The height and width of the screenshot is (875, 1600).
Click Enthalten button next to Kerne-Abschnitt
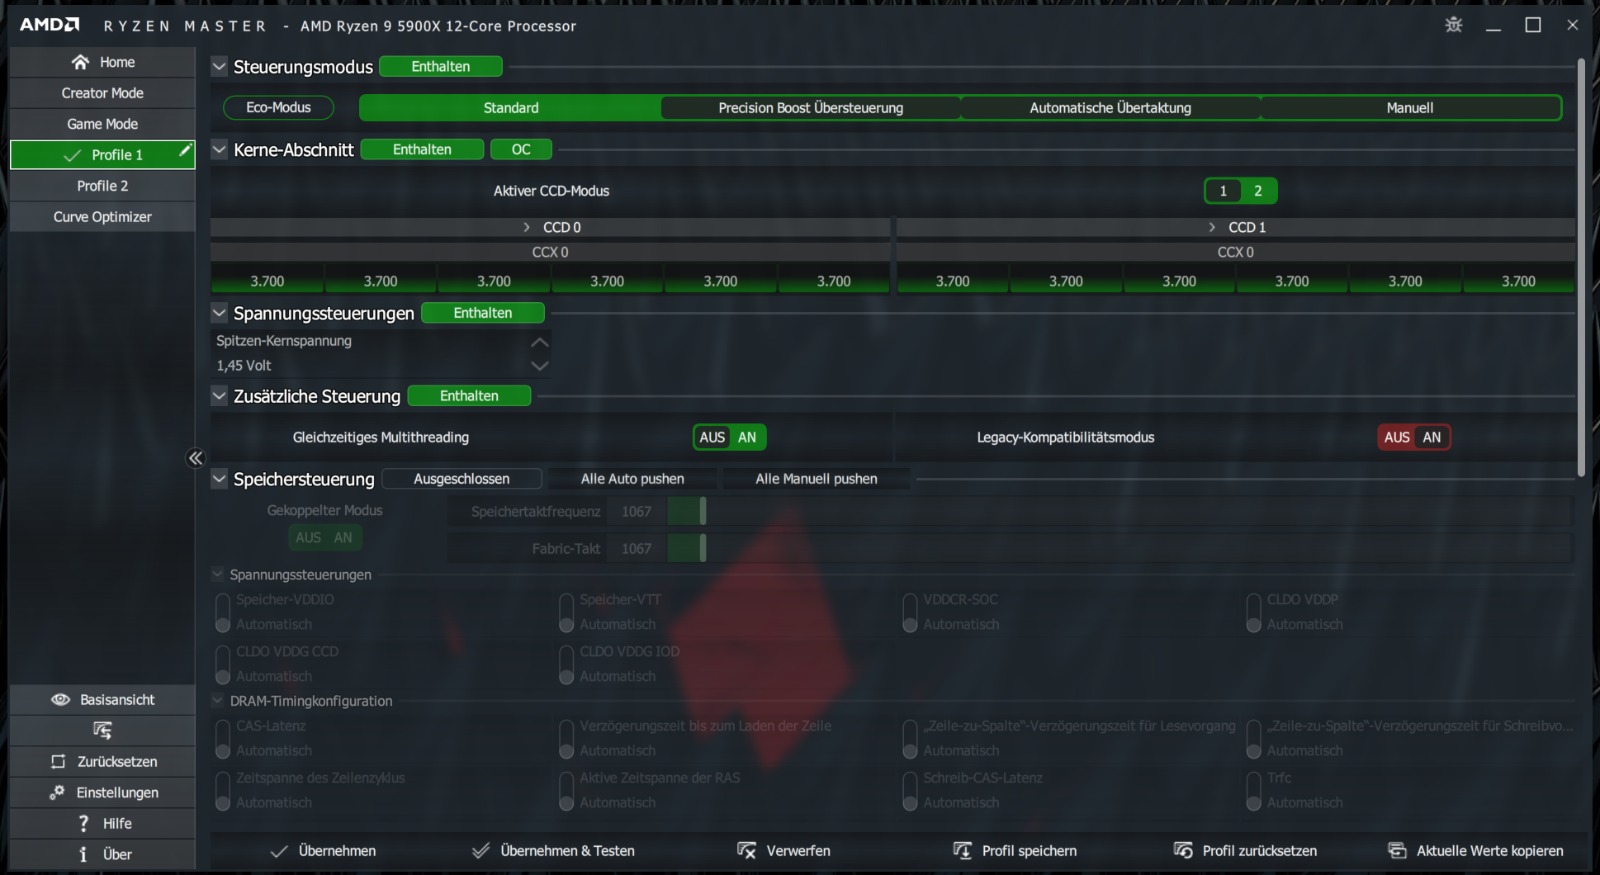tap(422, 150)
